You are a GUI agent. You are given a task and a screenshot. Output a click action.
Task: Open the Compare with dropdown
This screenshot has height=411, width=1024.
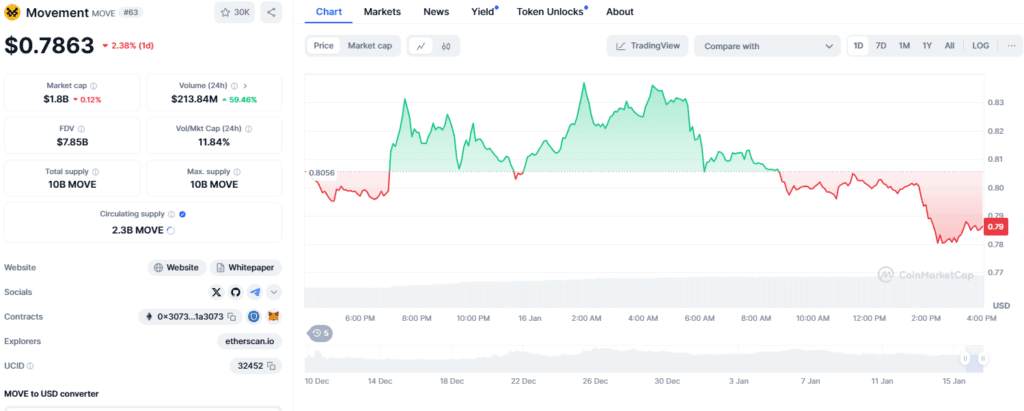pyautogui.click(x=767, y=46)
